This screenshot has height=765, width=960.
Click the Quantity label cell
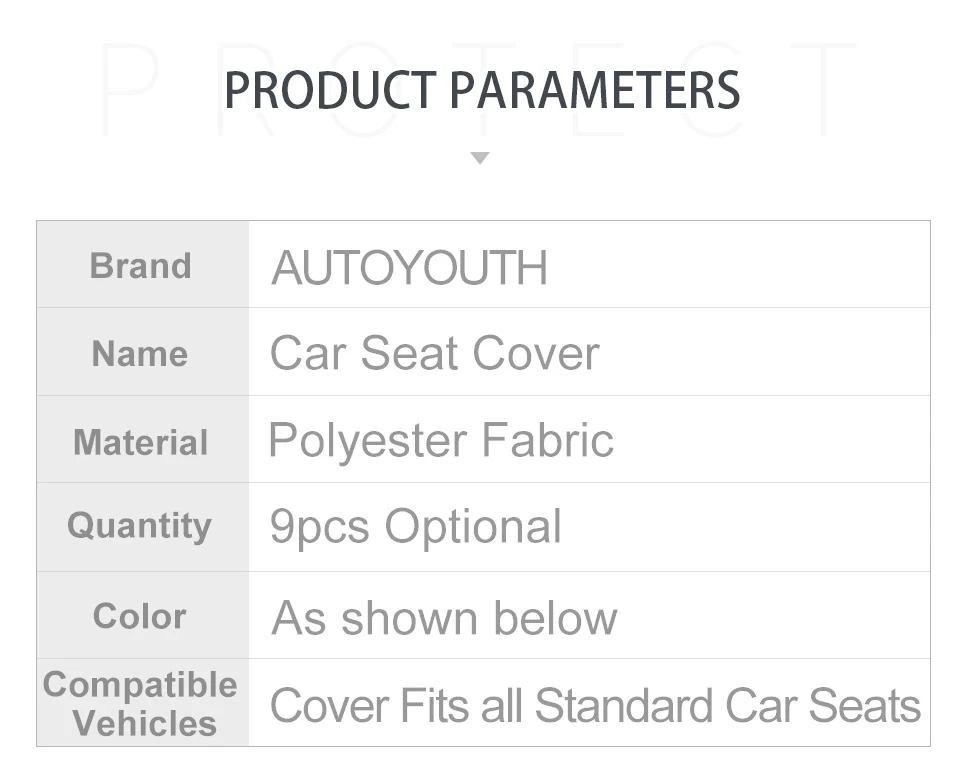[x=139, y=526]
